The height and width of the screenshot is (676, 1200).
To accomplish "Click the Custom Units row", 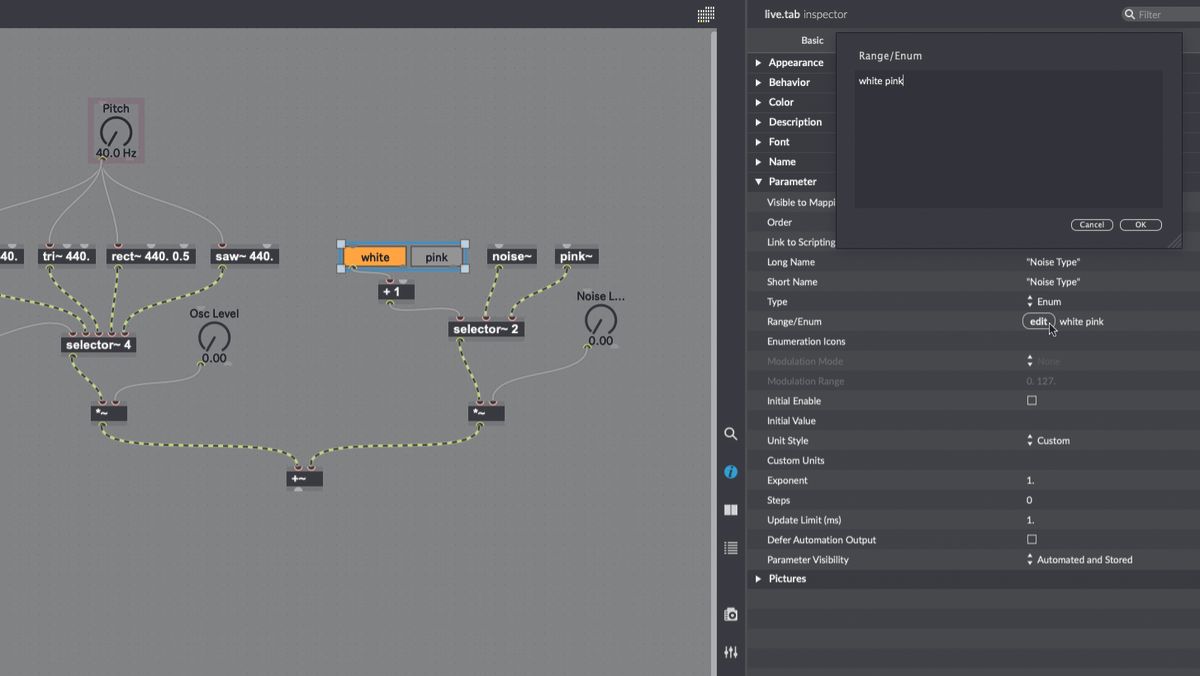I will pos(973,460).
